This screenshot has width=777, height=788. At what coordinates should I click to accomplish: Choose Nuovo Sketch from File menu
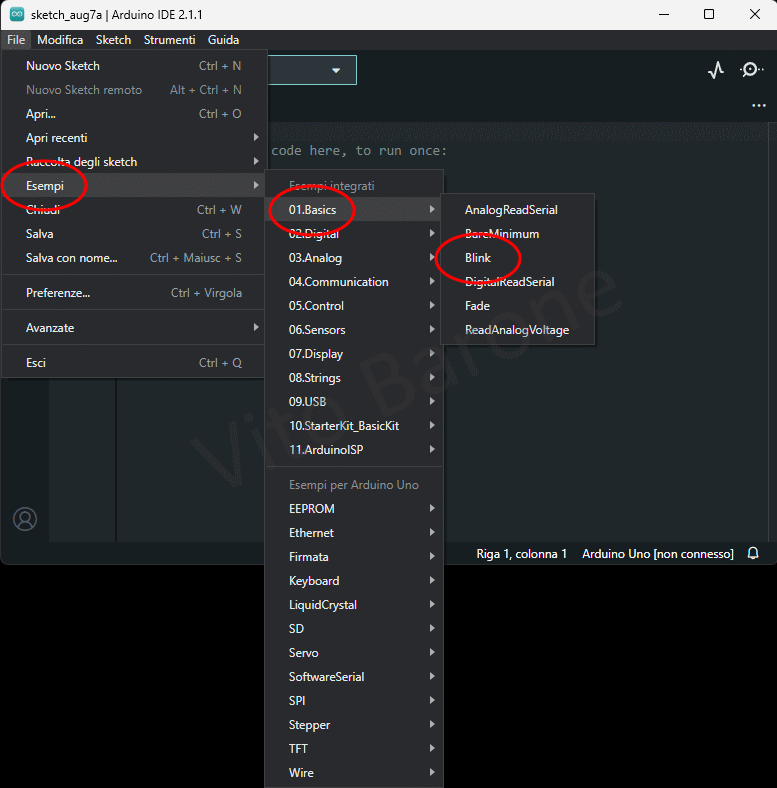134,66
